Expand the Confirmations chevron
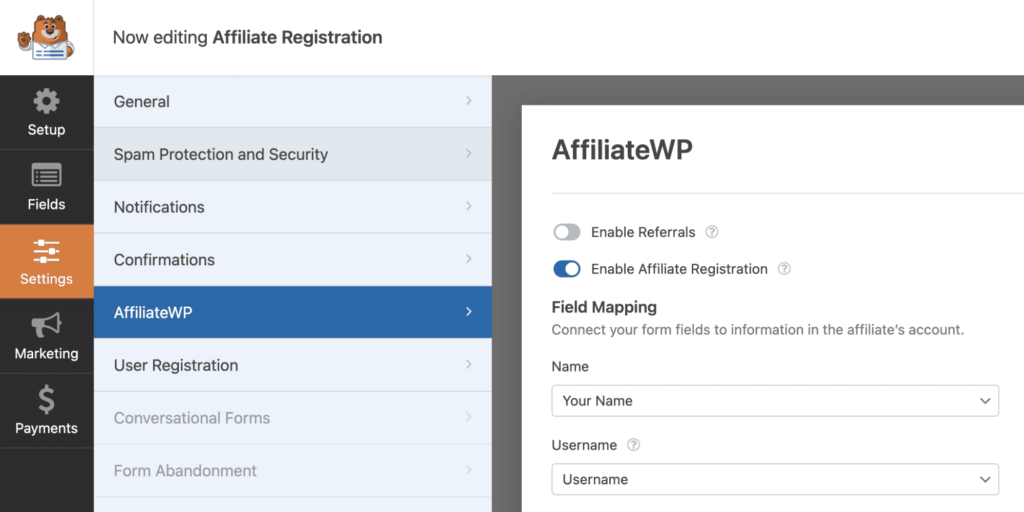 pyautogui.click(x=468, y=259)
